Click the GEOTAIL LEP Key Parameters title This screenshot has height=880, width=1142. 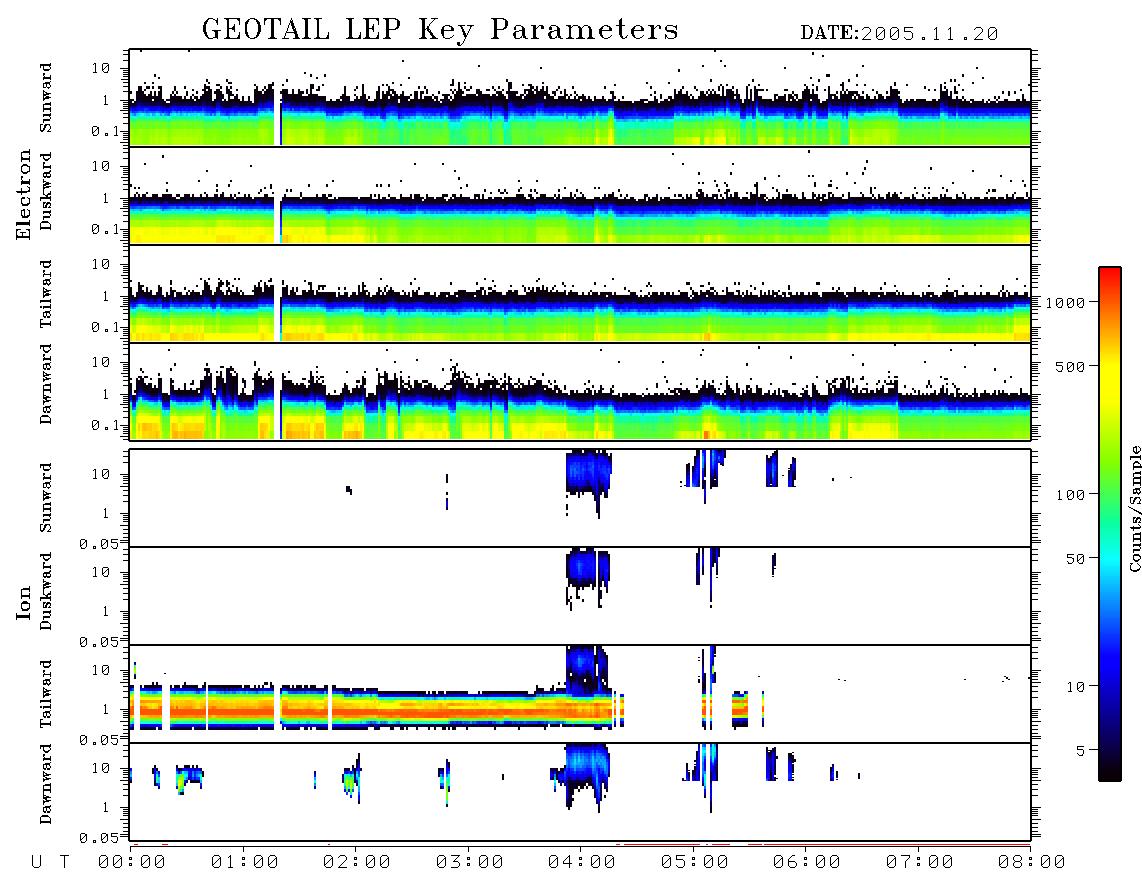coord(440,30)
